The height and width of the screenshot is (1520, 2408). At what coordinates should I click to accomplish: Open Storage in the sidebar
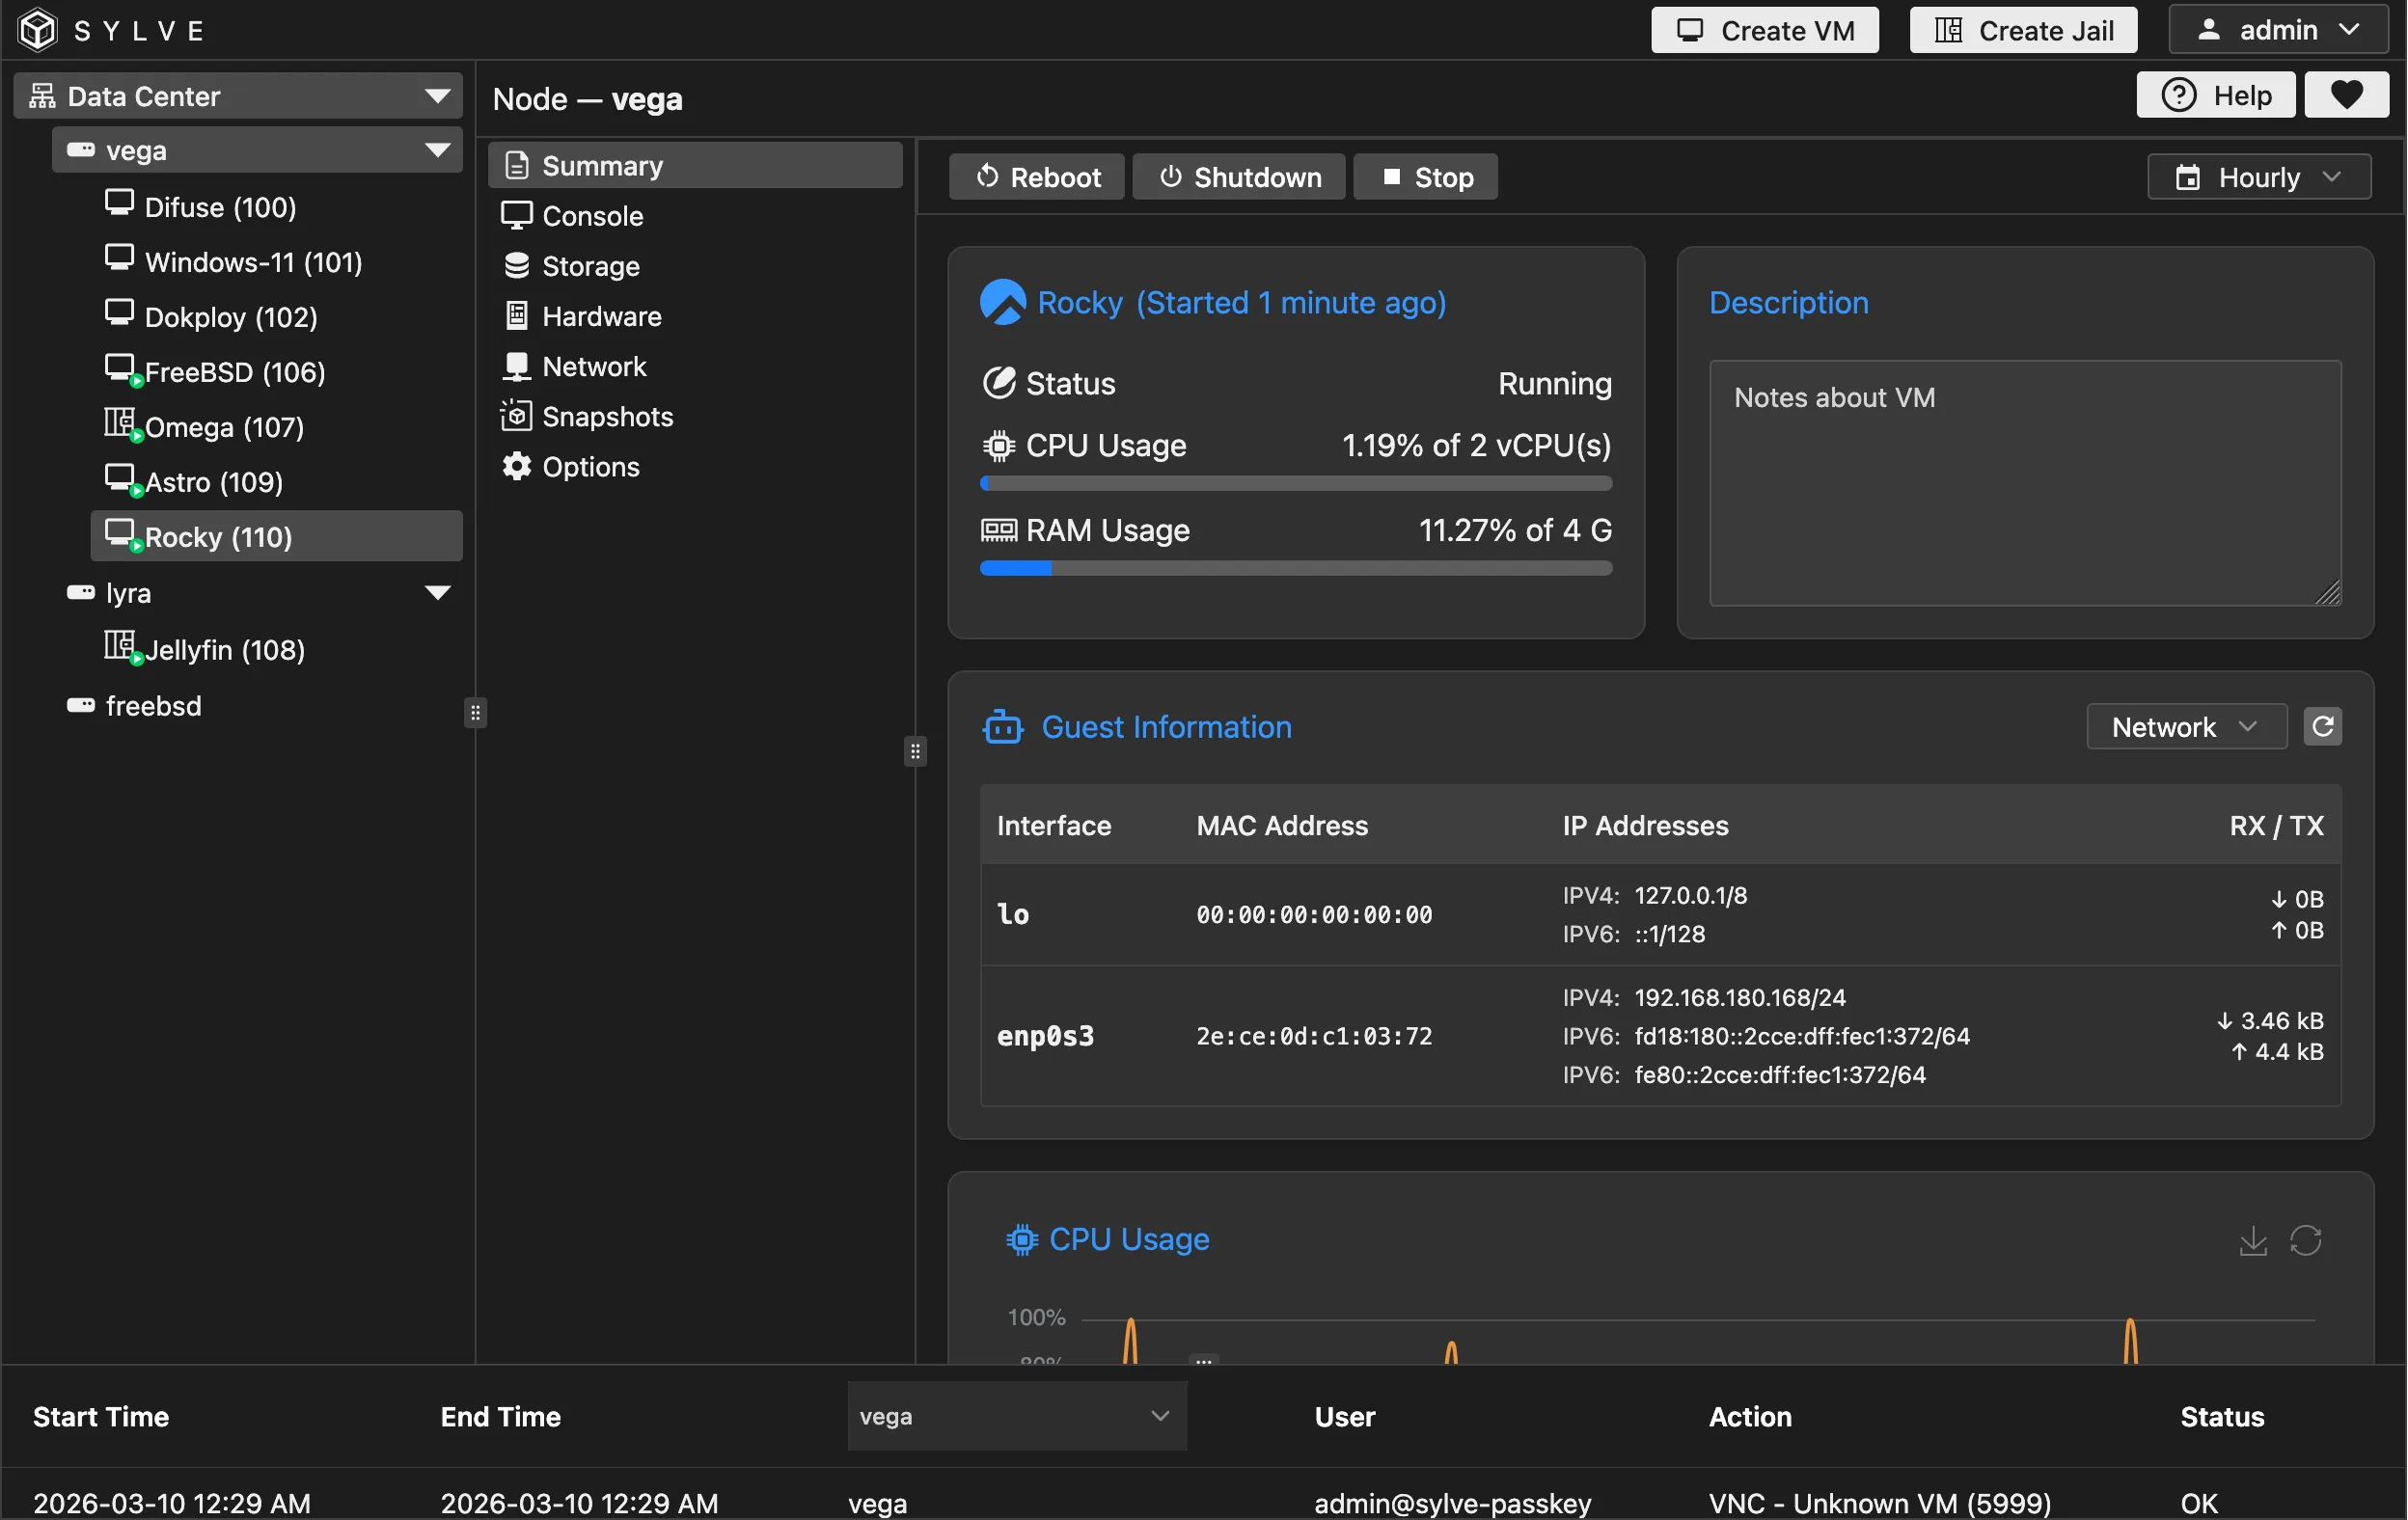[590, 267]
